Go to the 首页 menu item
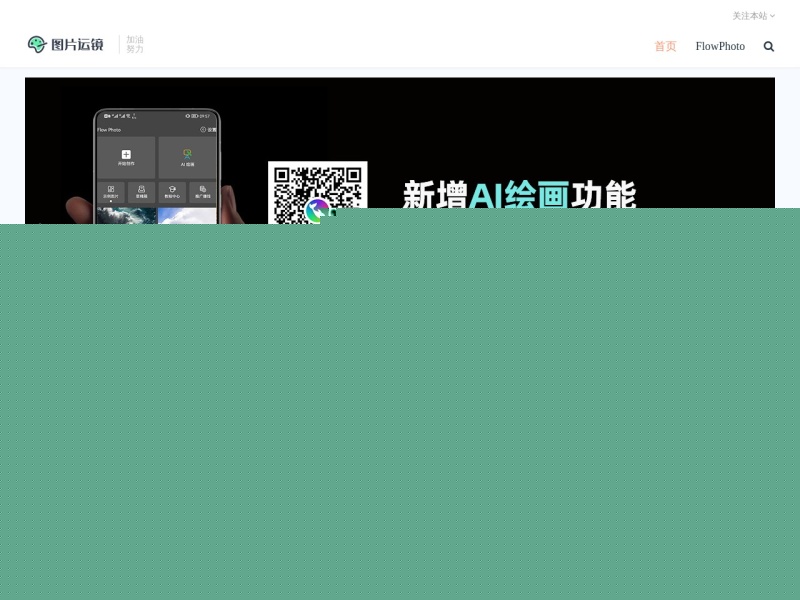 (665, 46)
